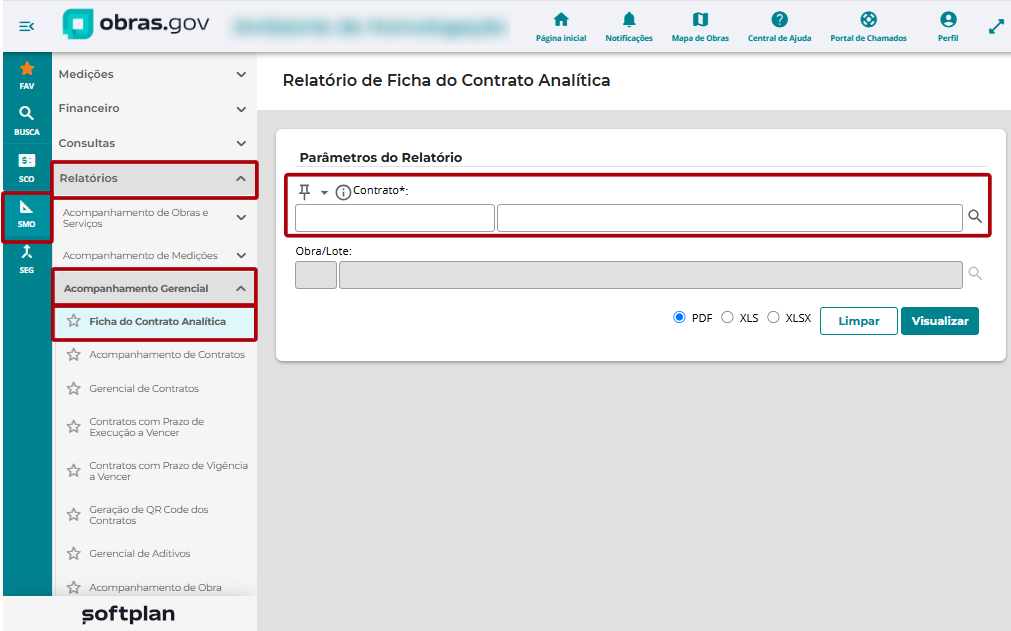Favorite Acompanhamento de Contratos star
This screenshot has height=631, width=1011.
point(74,354)
